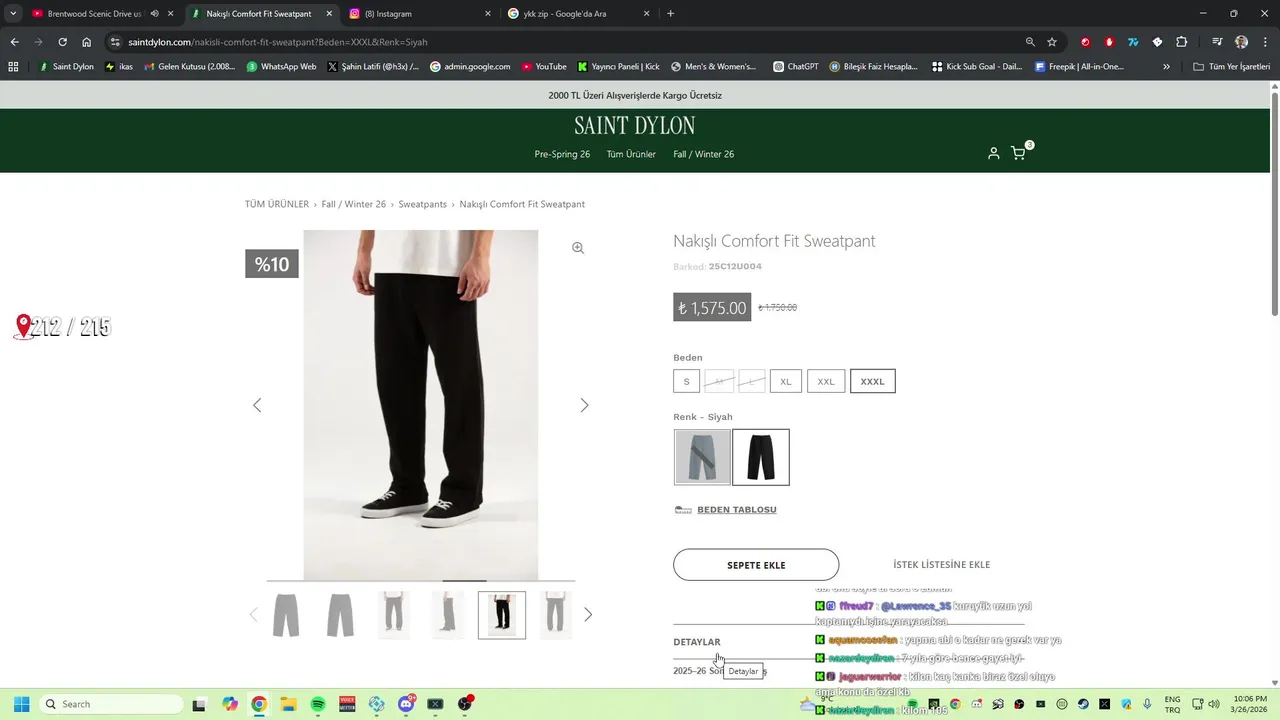Click browser back arrow
The image size is (1280, 720).
[14, 42]
